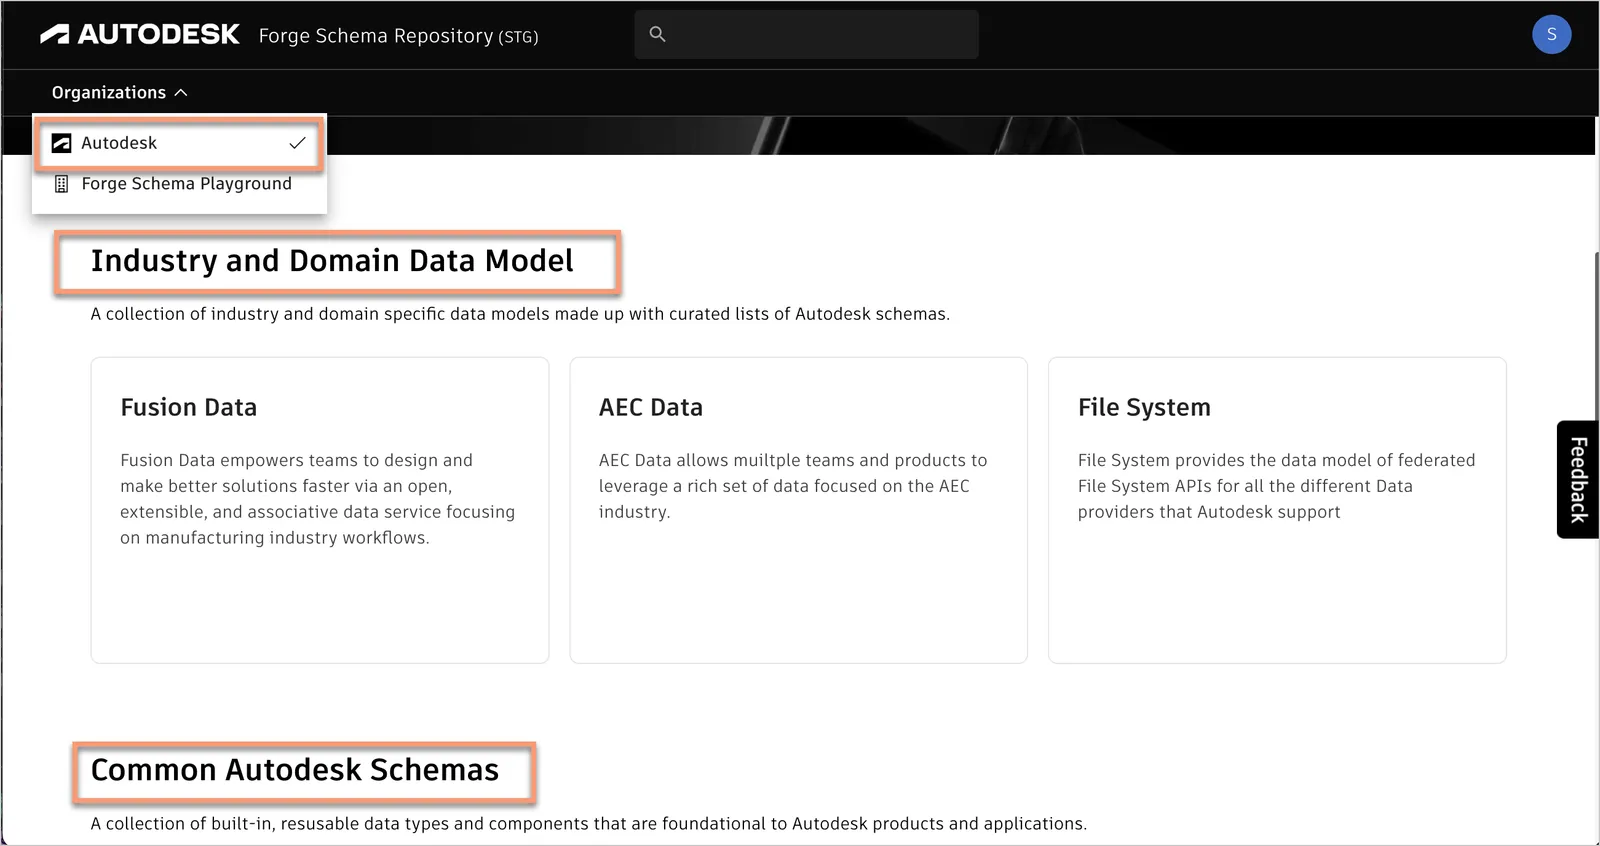This screenshot has width=1600, height=846.
Task: Open the AEC Data card
Action: pyautogui.click(x=798, y=510)
